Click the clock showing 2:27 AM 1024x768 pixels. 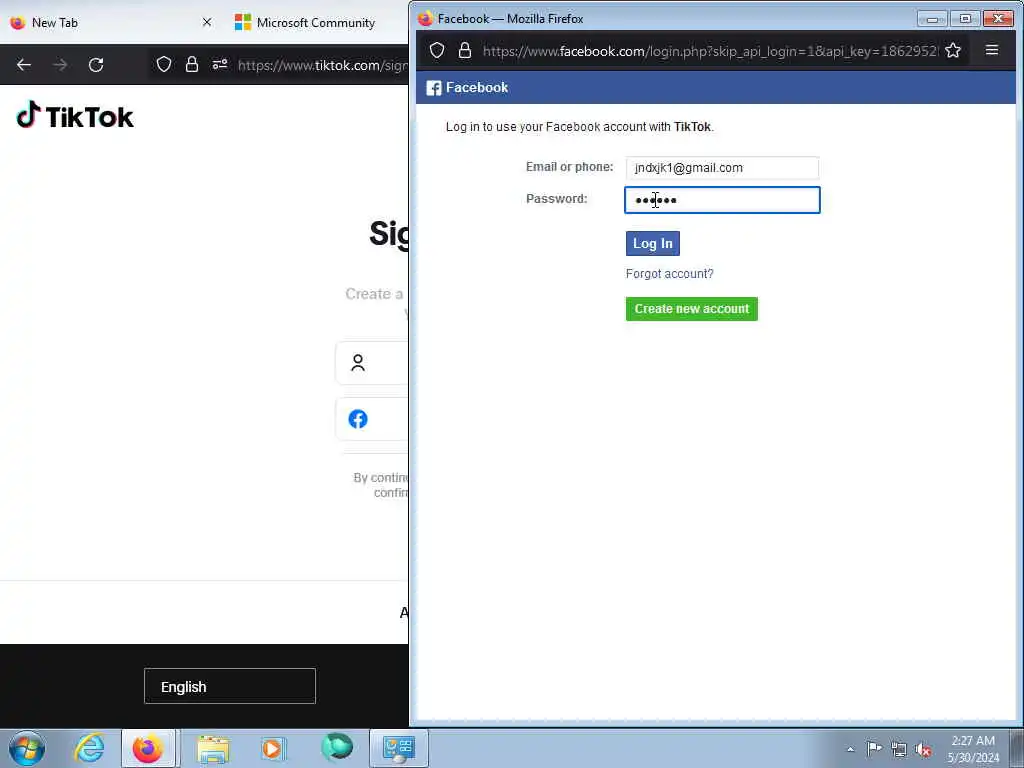click(973, 741)
